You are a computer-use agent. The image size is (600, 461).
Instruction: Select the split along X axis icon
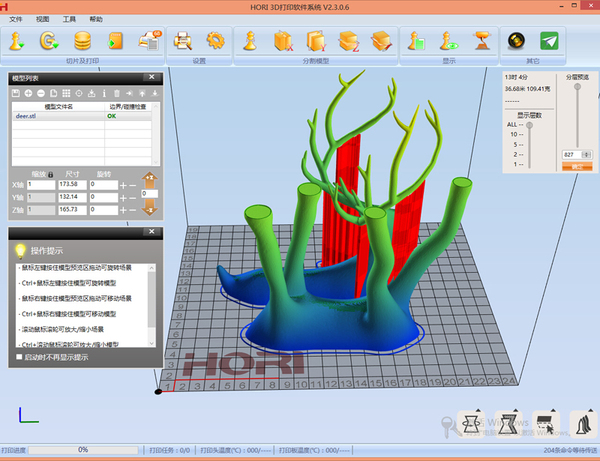coord(284,41)
